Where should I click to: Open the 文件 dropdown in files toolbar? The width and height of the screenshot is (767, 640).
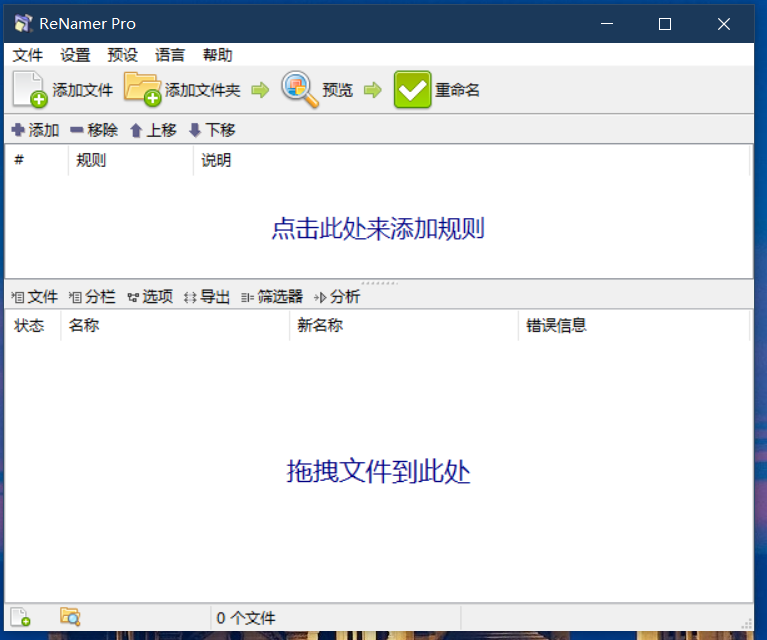tap(35, 297)
